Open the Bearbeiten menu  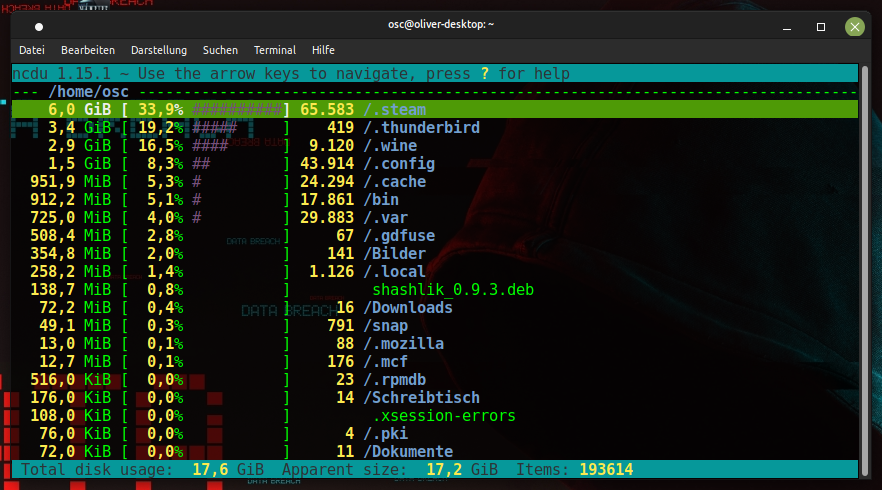pyautogui.click(x=88, y=50)
